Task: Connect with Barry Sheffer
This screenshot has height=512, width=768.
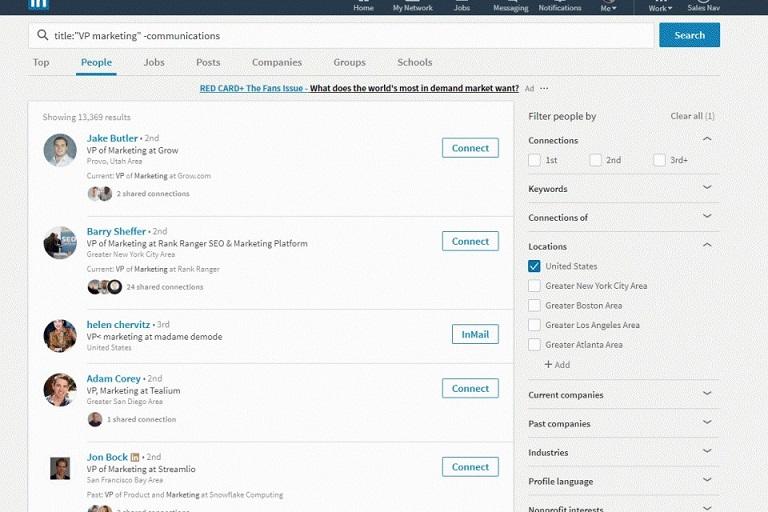Action: 470,241
